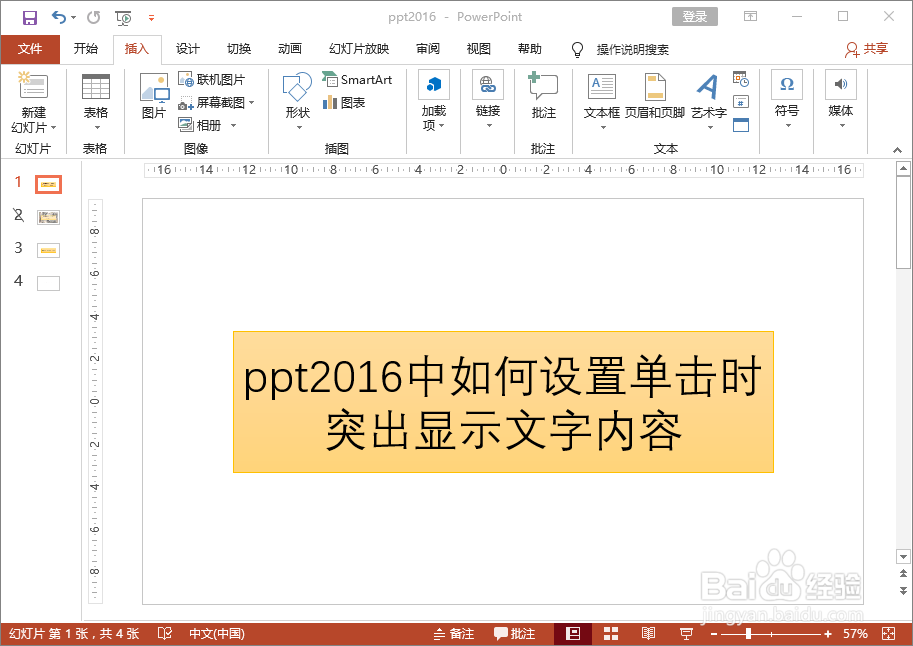Go to next slide arrow in scrollbar
The height and width of the screenshot is (646, 913).
pos(903,591)
